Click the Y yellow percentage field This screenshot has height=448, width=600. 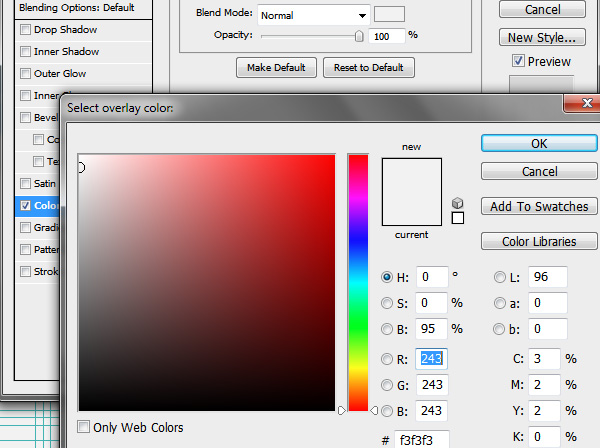pos(545,411)
